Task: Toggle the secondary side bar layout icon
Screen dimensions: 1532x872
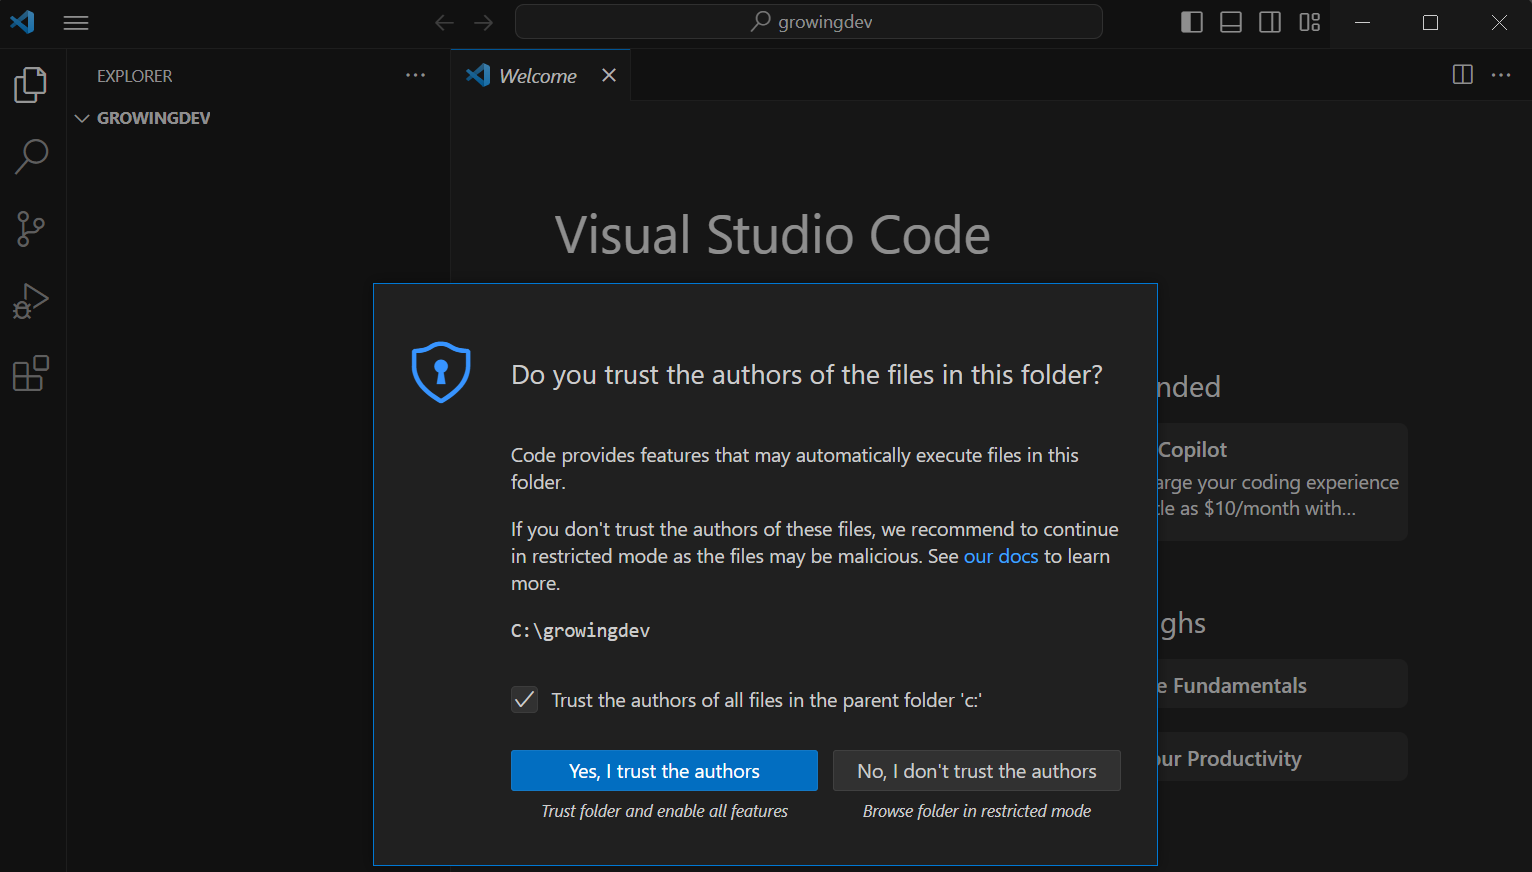Action: 1270,22
